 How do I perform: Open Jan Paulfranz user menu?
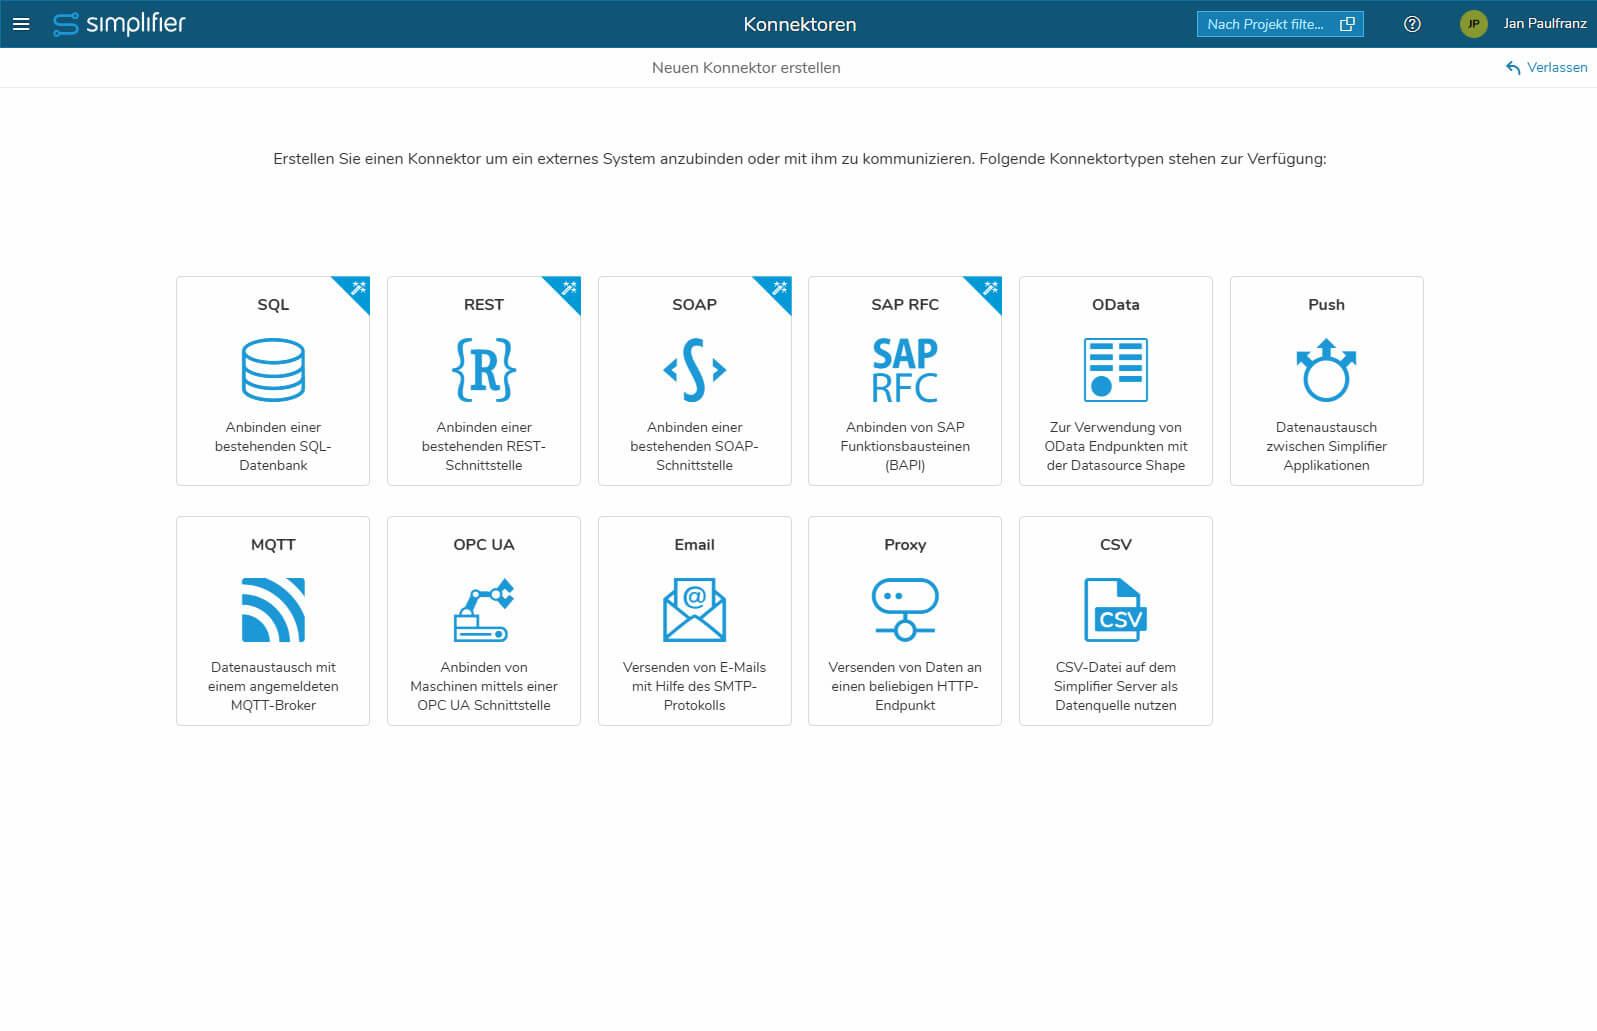click(x=1544, y=24)
